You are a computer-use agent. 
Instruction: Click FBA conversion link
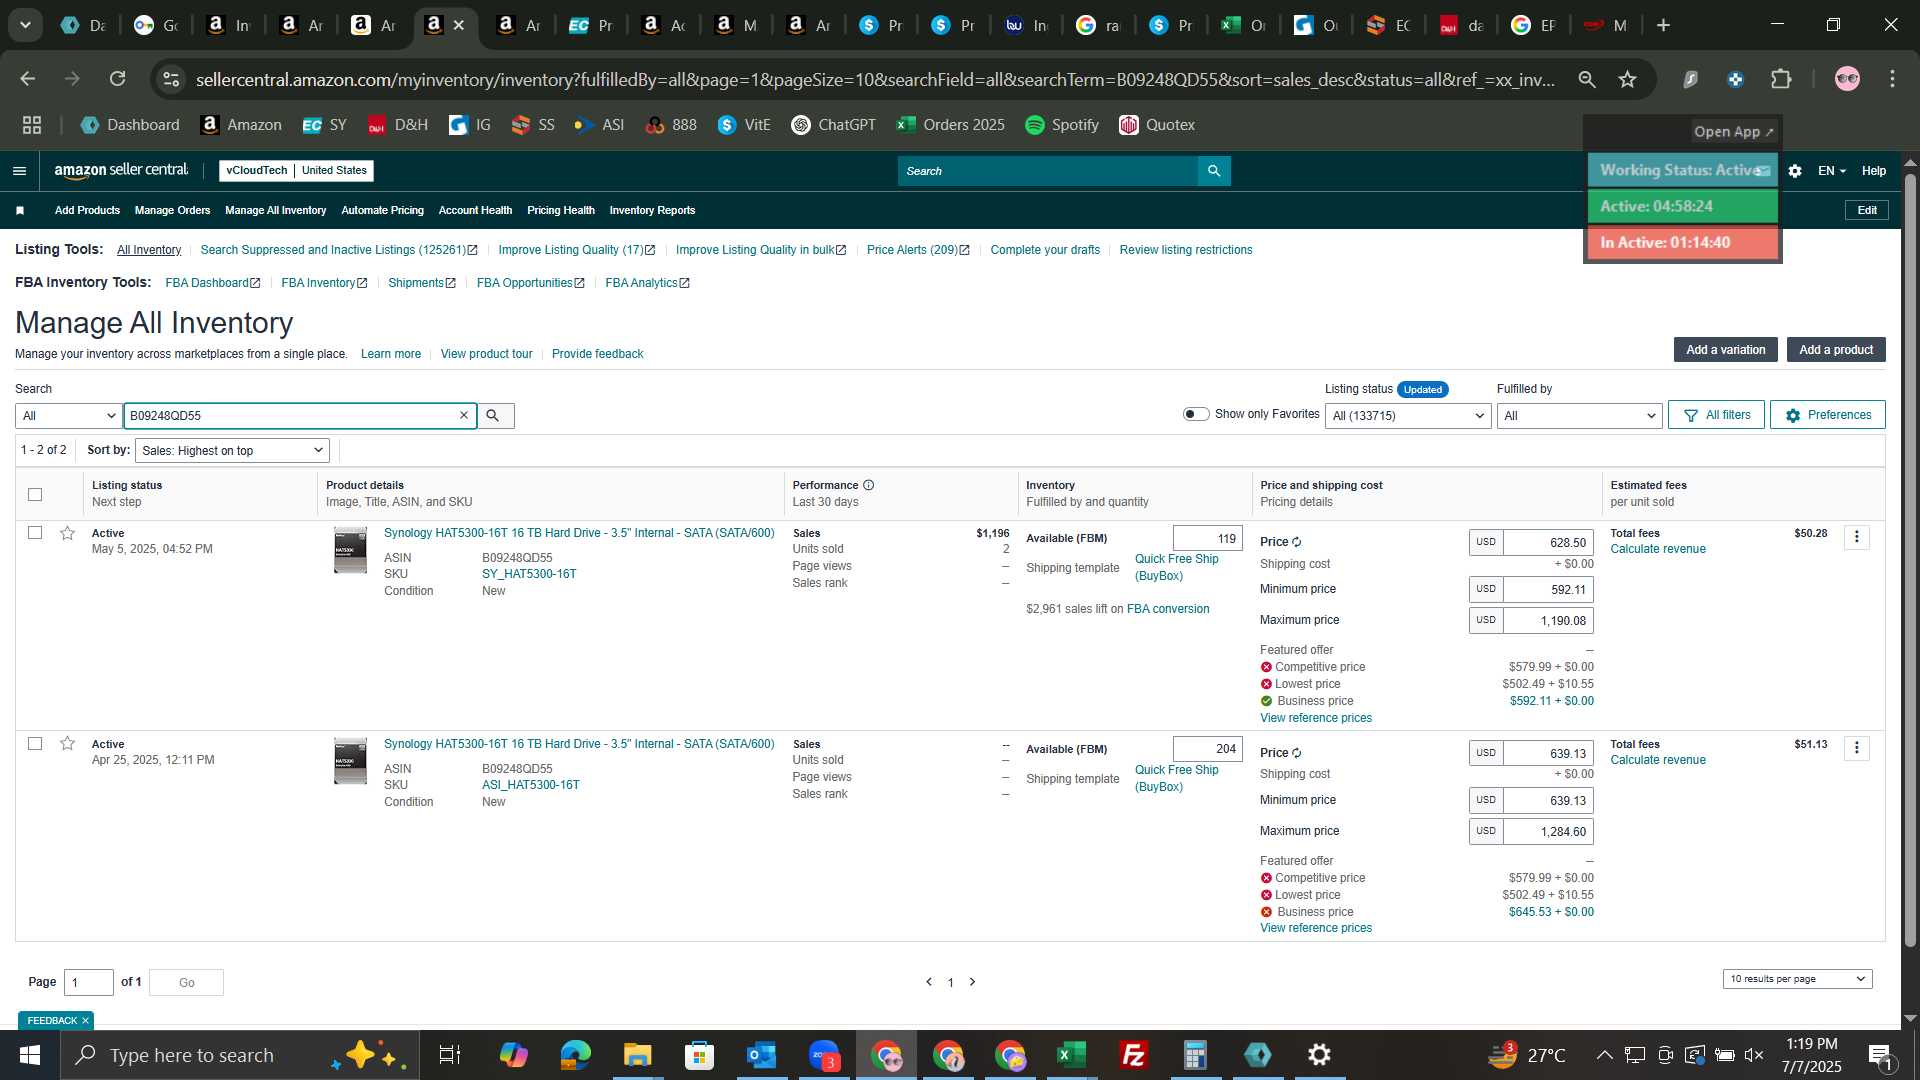point(1168,609)
